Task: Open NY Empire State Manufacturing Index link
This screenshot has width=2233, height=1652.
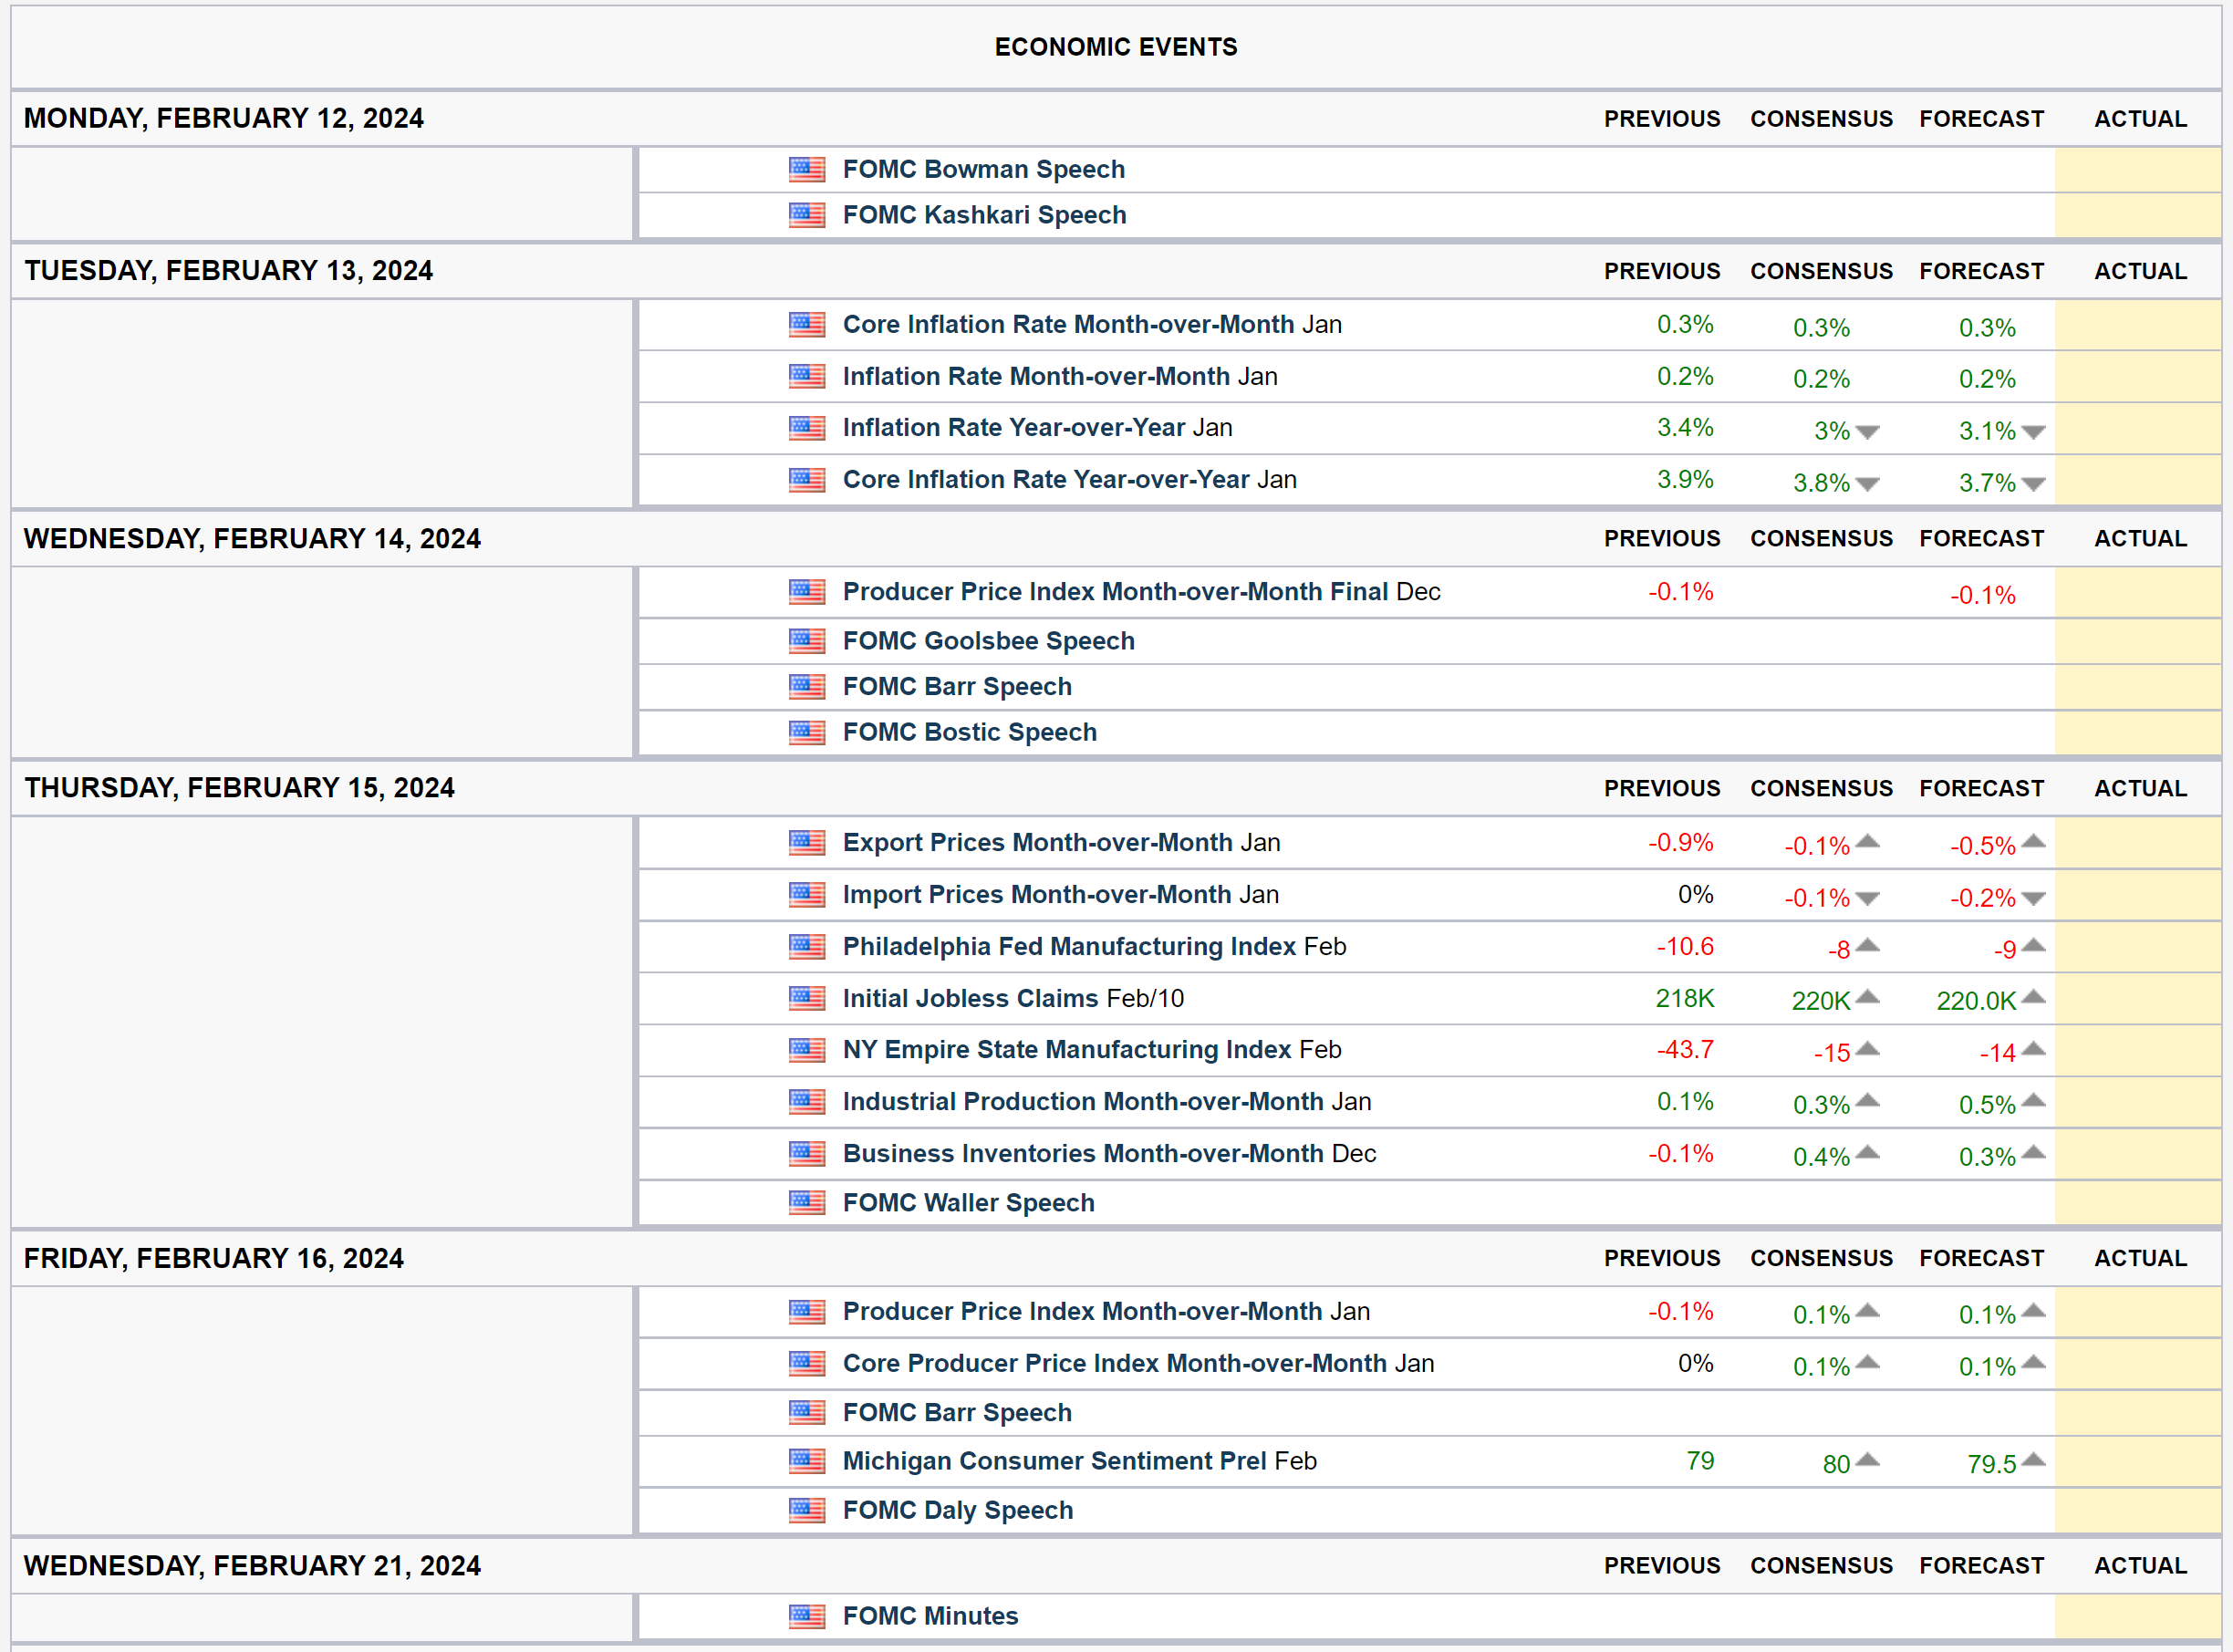Action: point(1066,1049)
